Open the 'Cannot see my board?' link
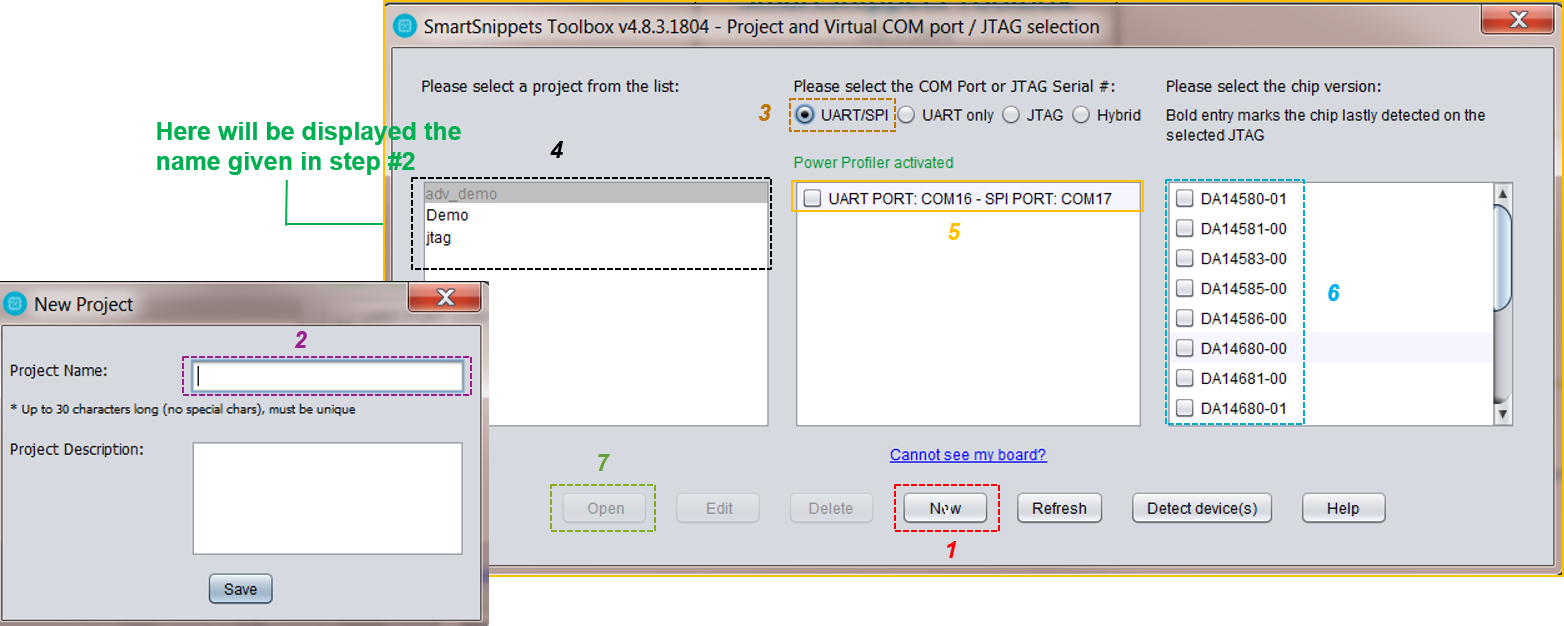1564x626 pixels. click(x=968, y=455)
